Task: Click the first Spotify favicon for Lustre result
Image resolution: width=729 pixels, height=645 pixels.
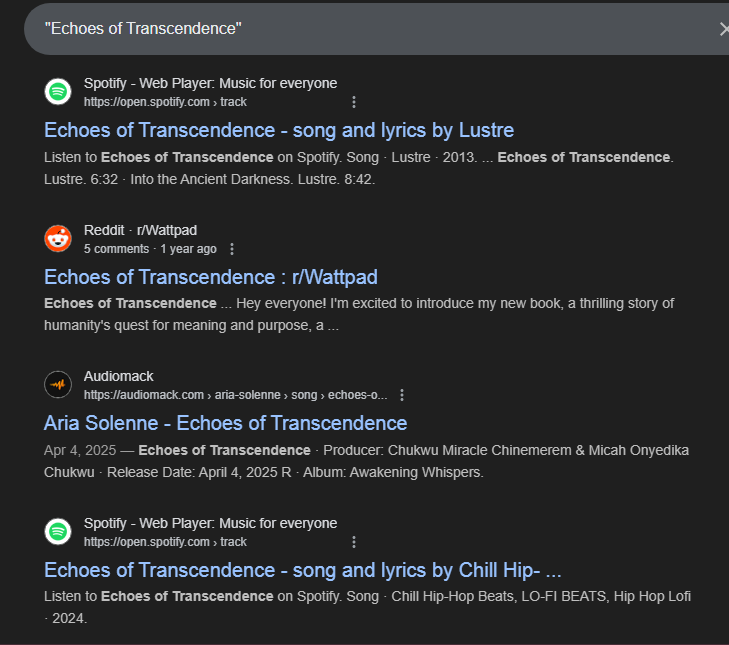Action: pyautogui.click(x=58, y=92)
